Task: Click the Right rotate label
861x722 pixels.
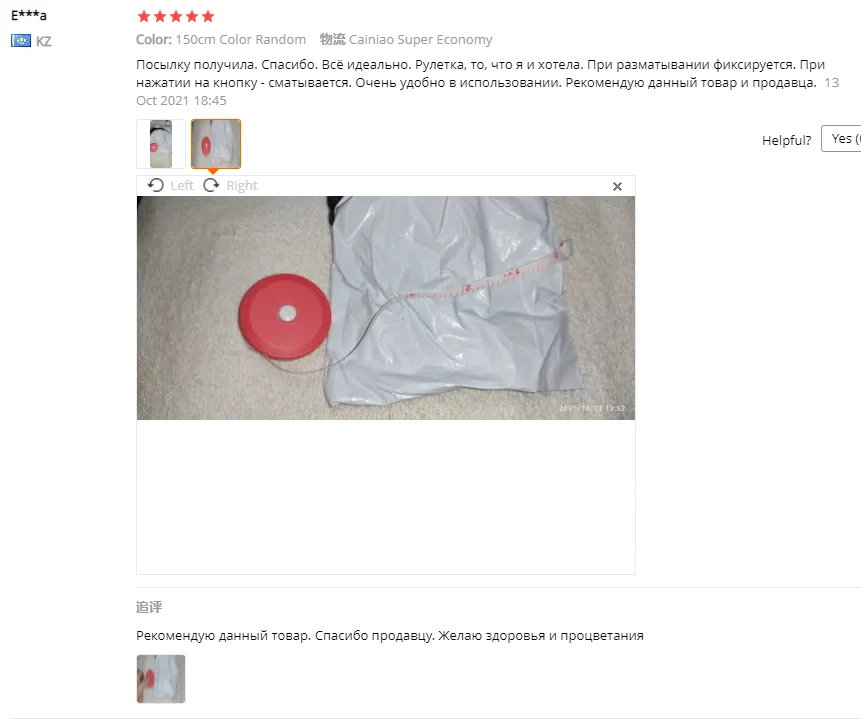Action: [242, 186]
